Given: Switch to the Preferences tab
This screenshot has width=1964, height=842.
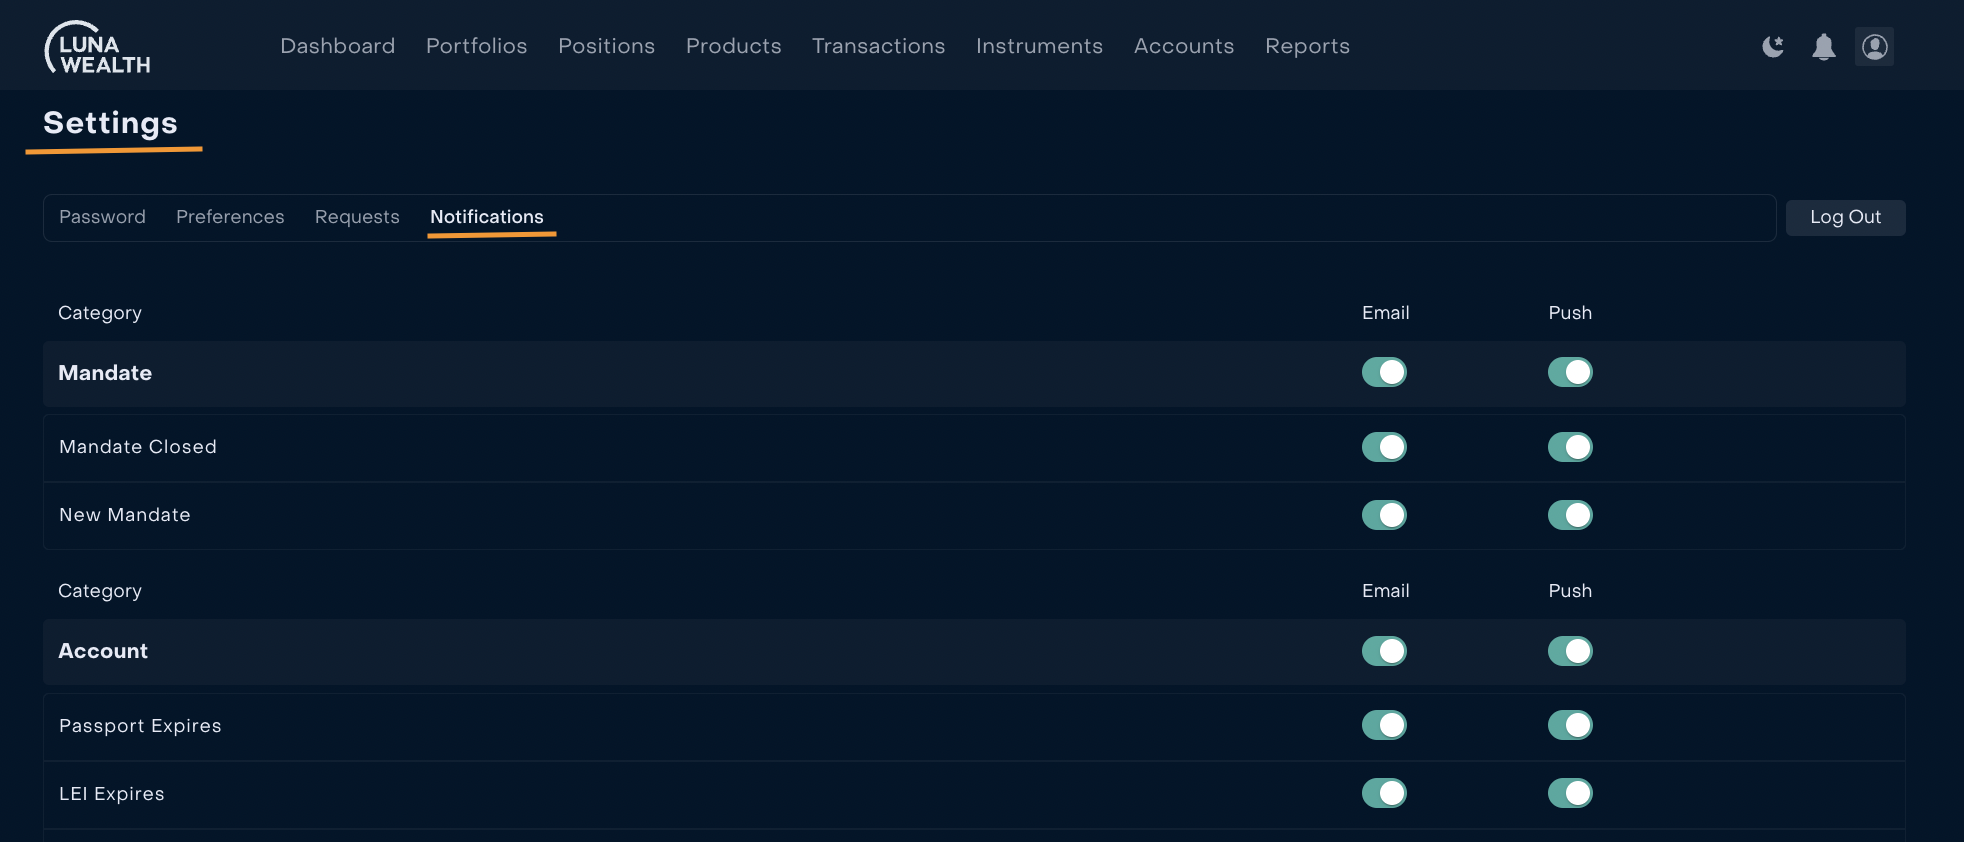Looking at the screenshot, I should [230, 217].
